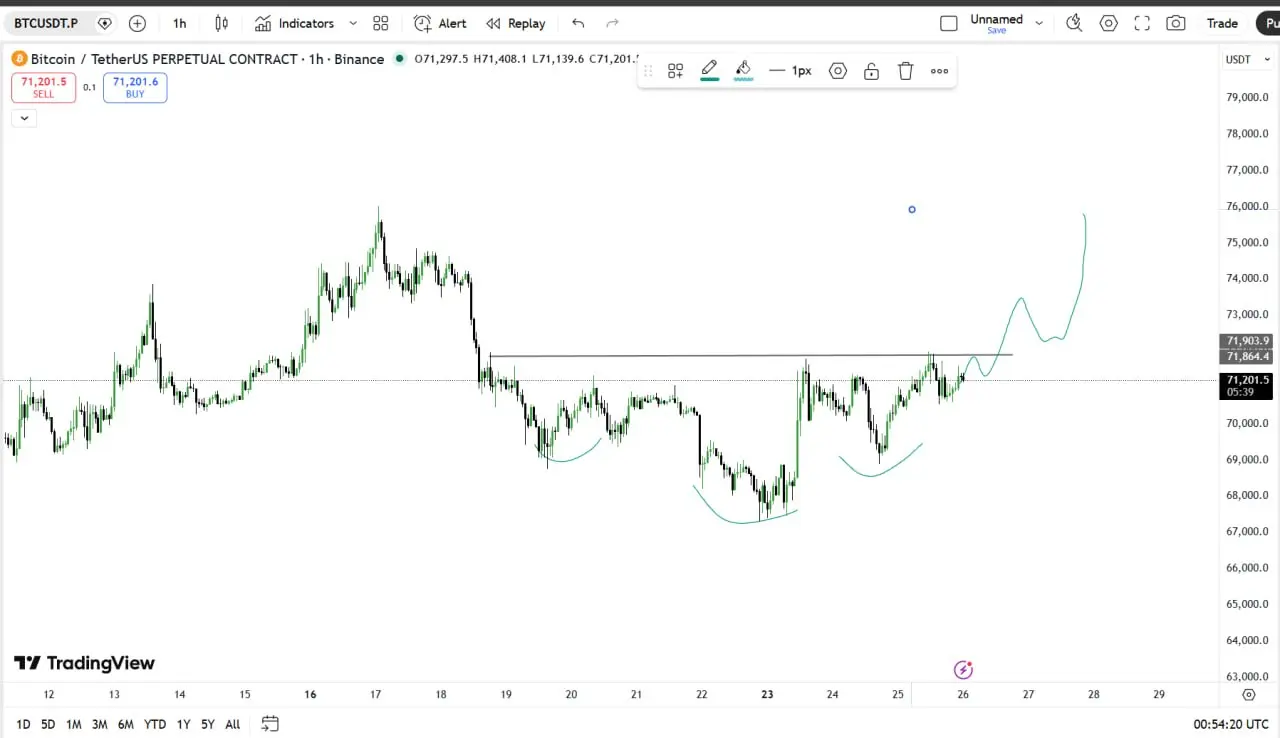
Task: Click the diamond icon beside BTCUSDT.P
Action: tap(104, 23)
